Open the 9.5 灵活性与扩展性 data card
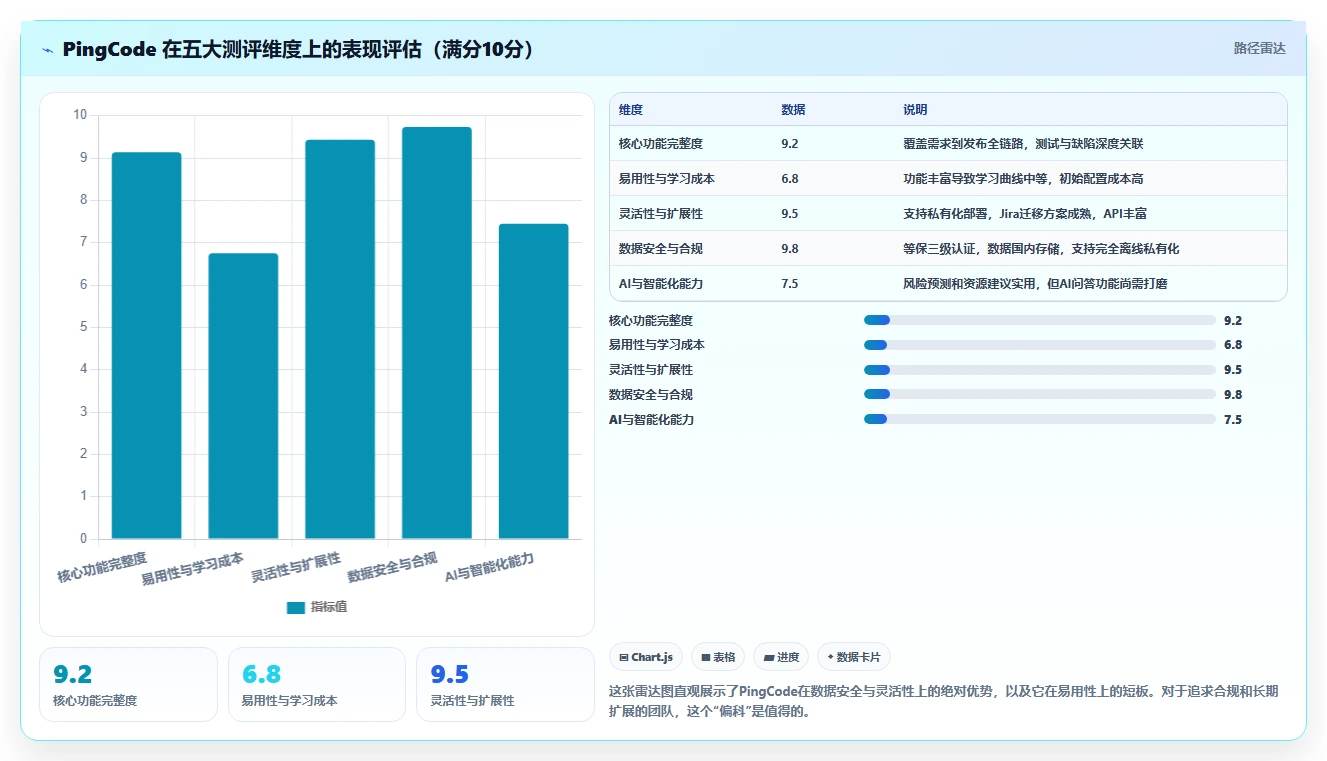 point(505,684)
